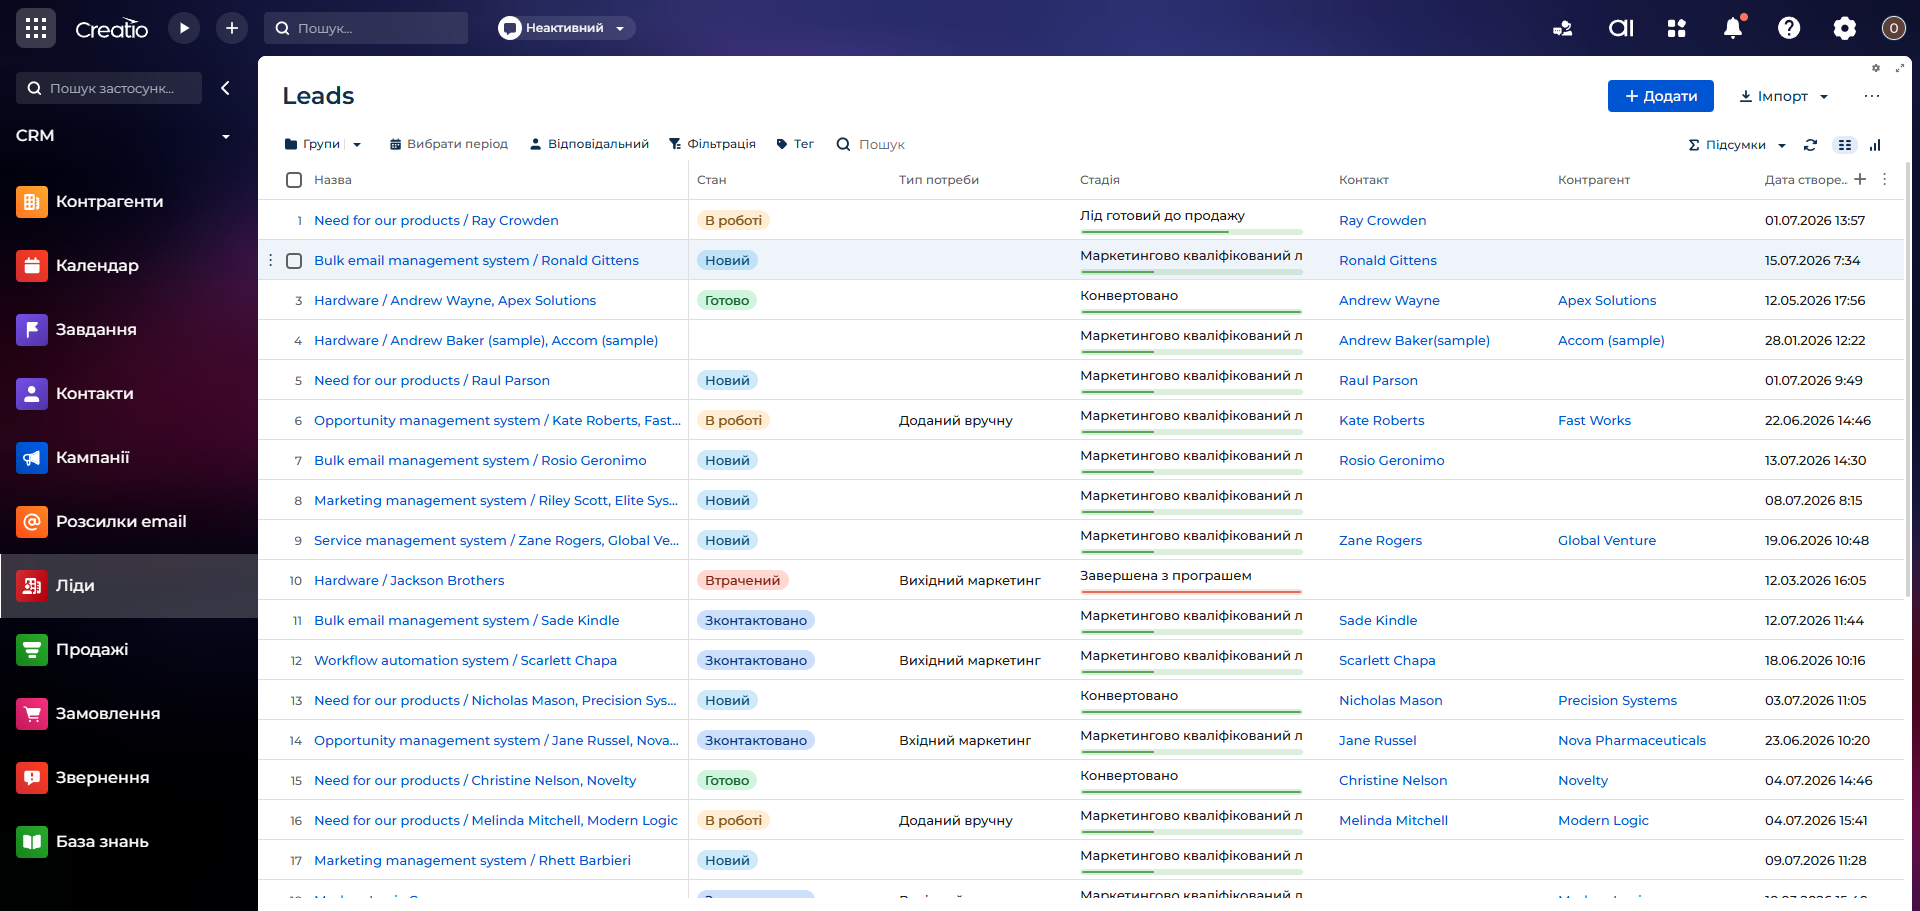Sort by the Дата створе.. column header
Screen dimensions: 1920x911
point(1806,180)
